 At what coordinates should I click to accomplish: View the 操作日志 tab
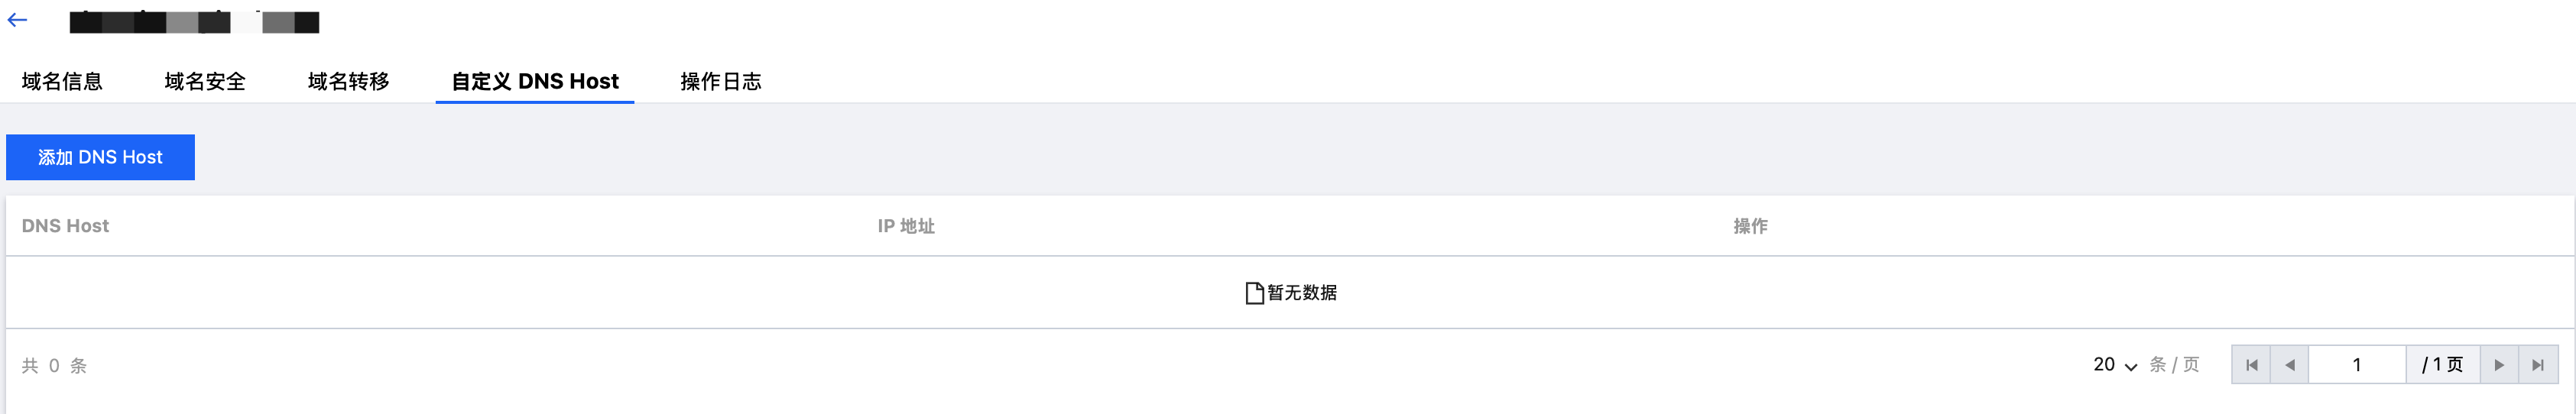[x=721, y=82]
